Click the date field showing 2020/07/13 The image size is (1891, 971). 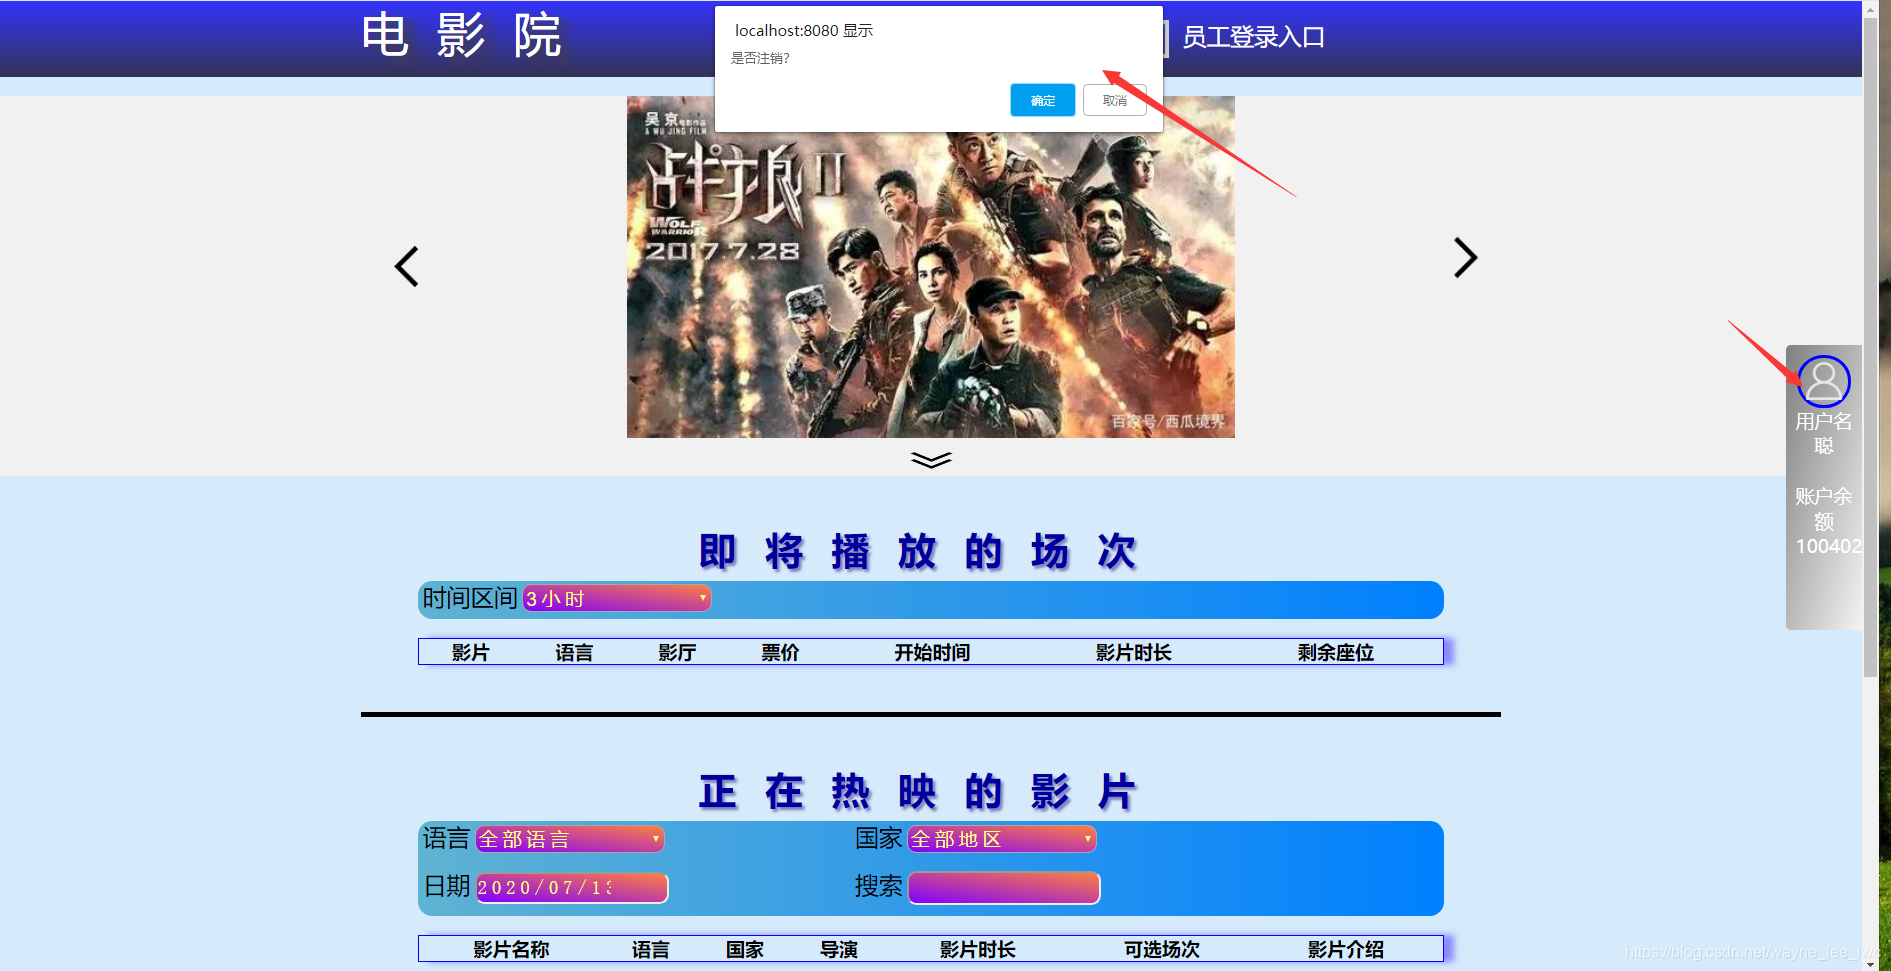click(570, 887)
